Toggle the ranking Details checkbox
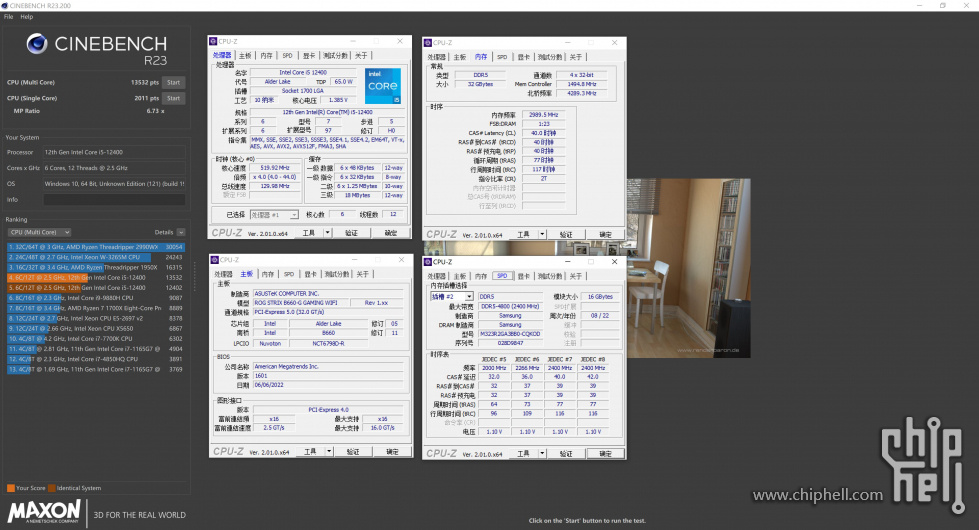Viewport: 979px width, 530px height. [180, 232]
